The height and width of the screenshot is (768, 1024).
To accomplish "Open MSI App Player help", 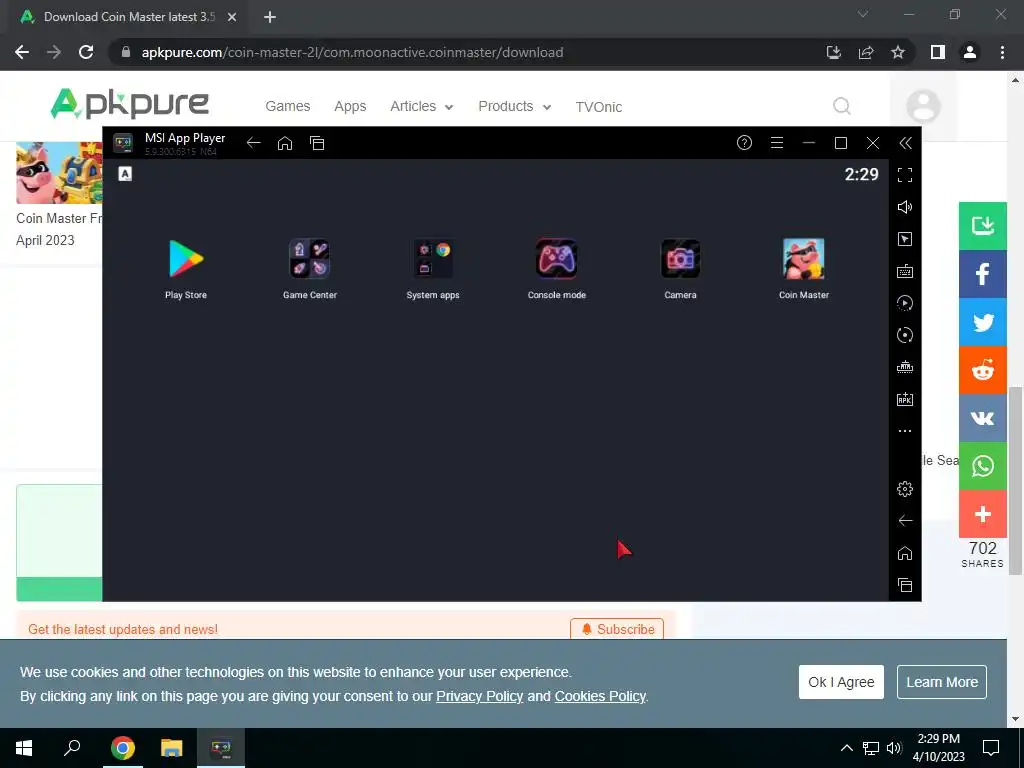I will click(744, 142).
